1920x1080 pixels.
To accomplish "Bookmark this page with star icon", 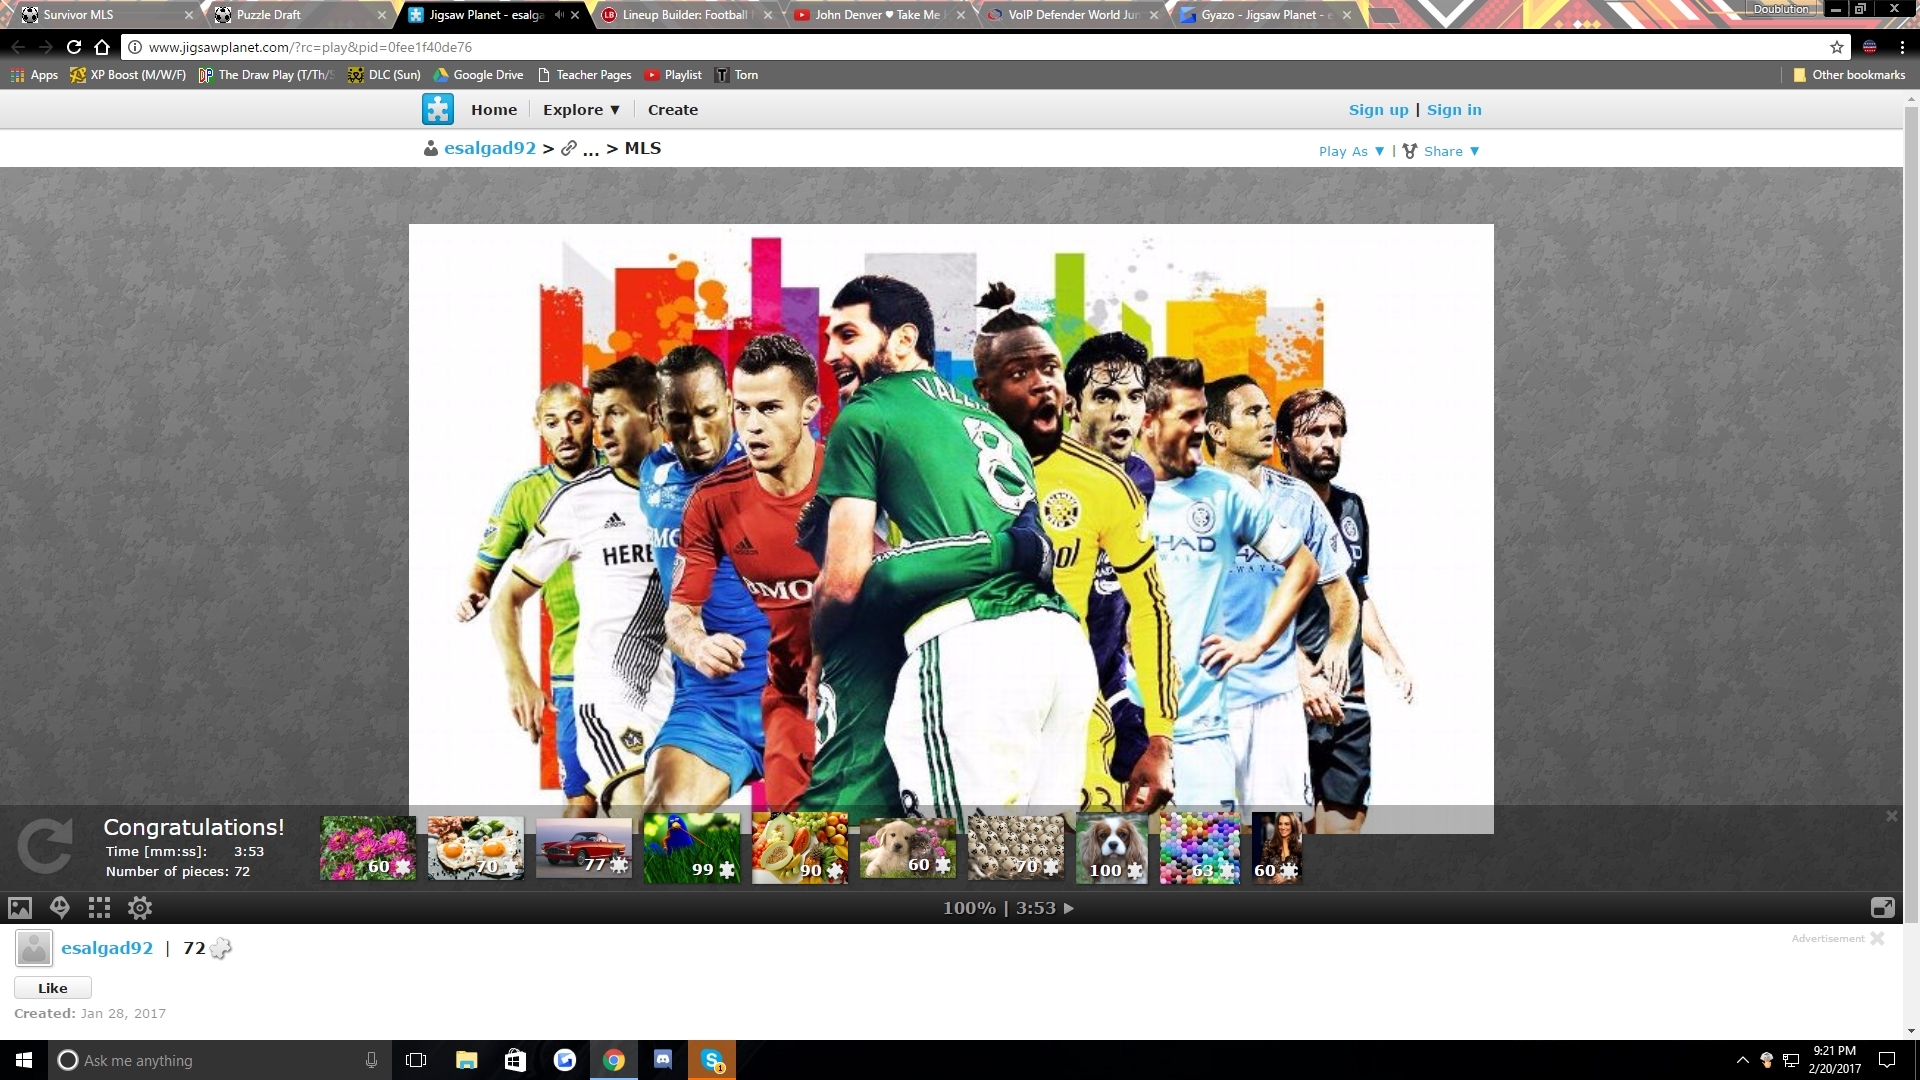I will [x=1837, y=47].
